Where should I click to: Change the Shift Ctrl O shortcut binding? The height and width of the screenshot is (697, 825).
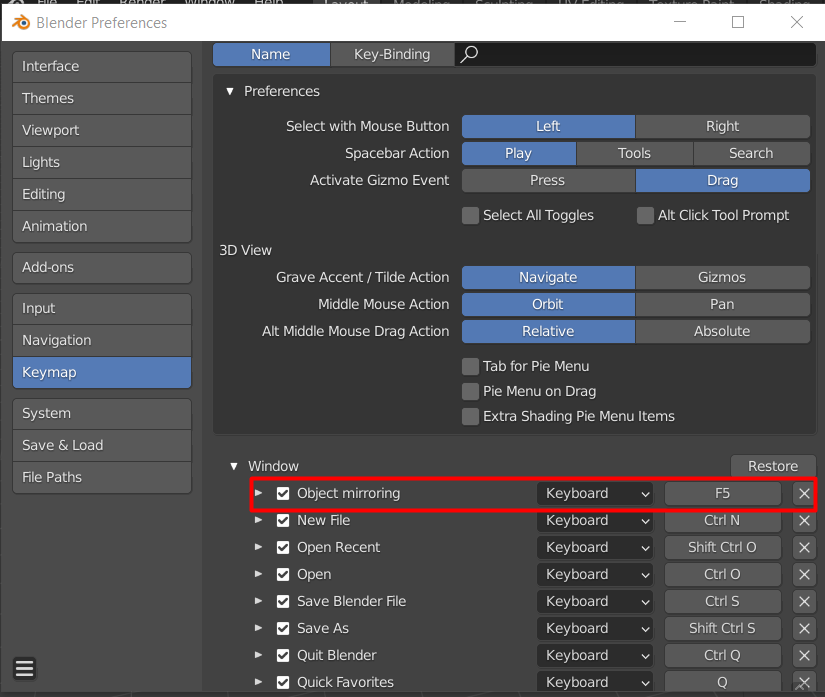(x=722, y=547)
